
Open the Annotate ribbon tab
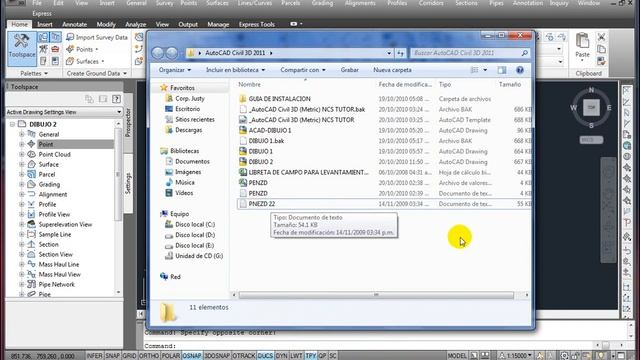coord(74,24)
